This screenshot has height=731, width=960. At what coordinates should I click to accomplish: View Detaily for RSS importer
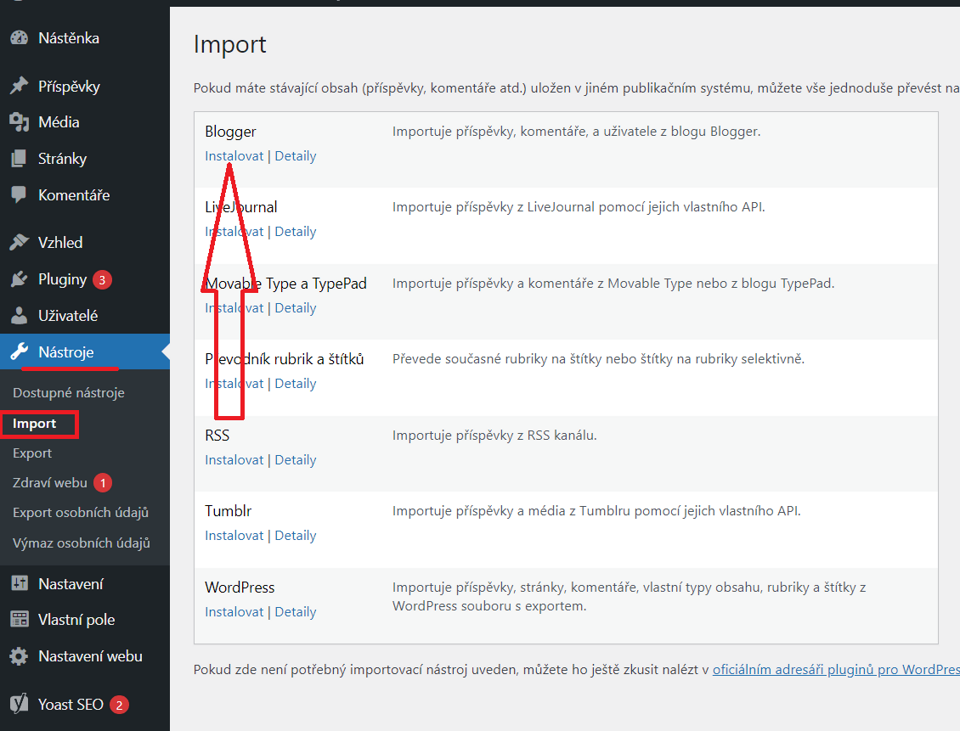[x=295, y=460]
